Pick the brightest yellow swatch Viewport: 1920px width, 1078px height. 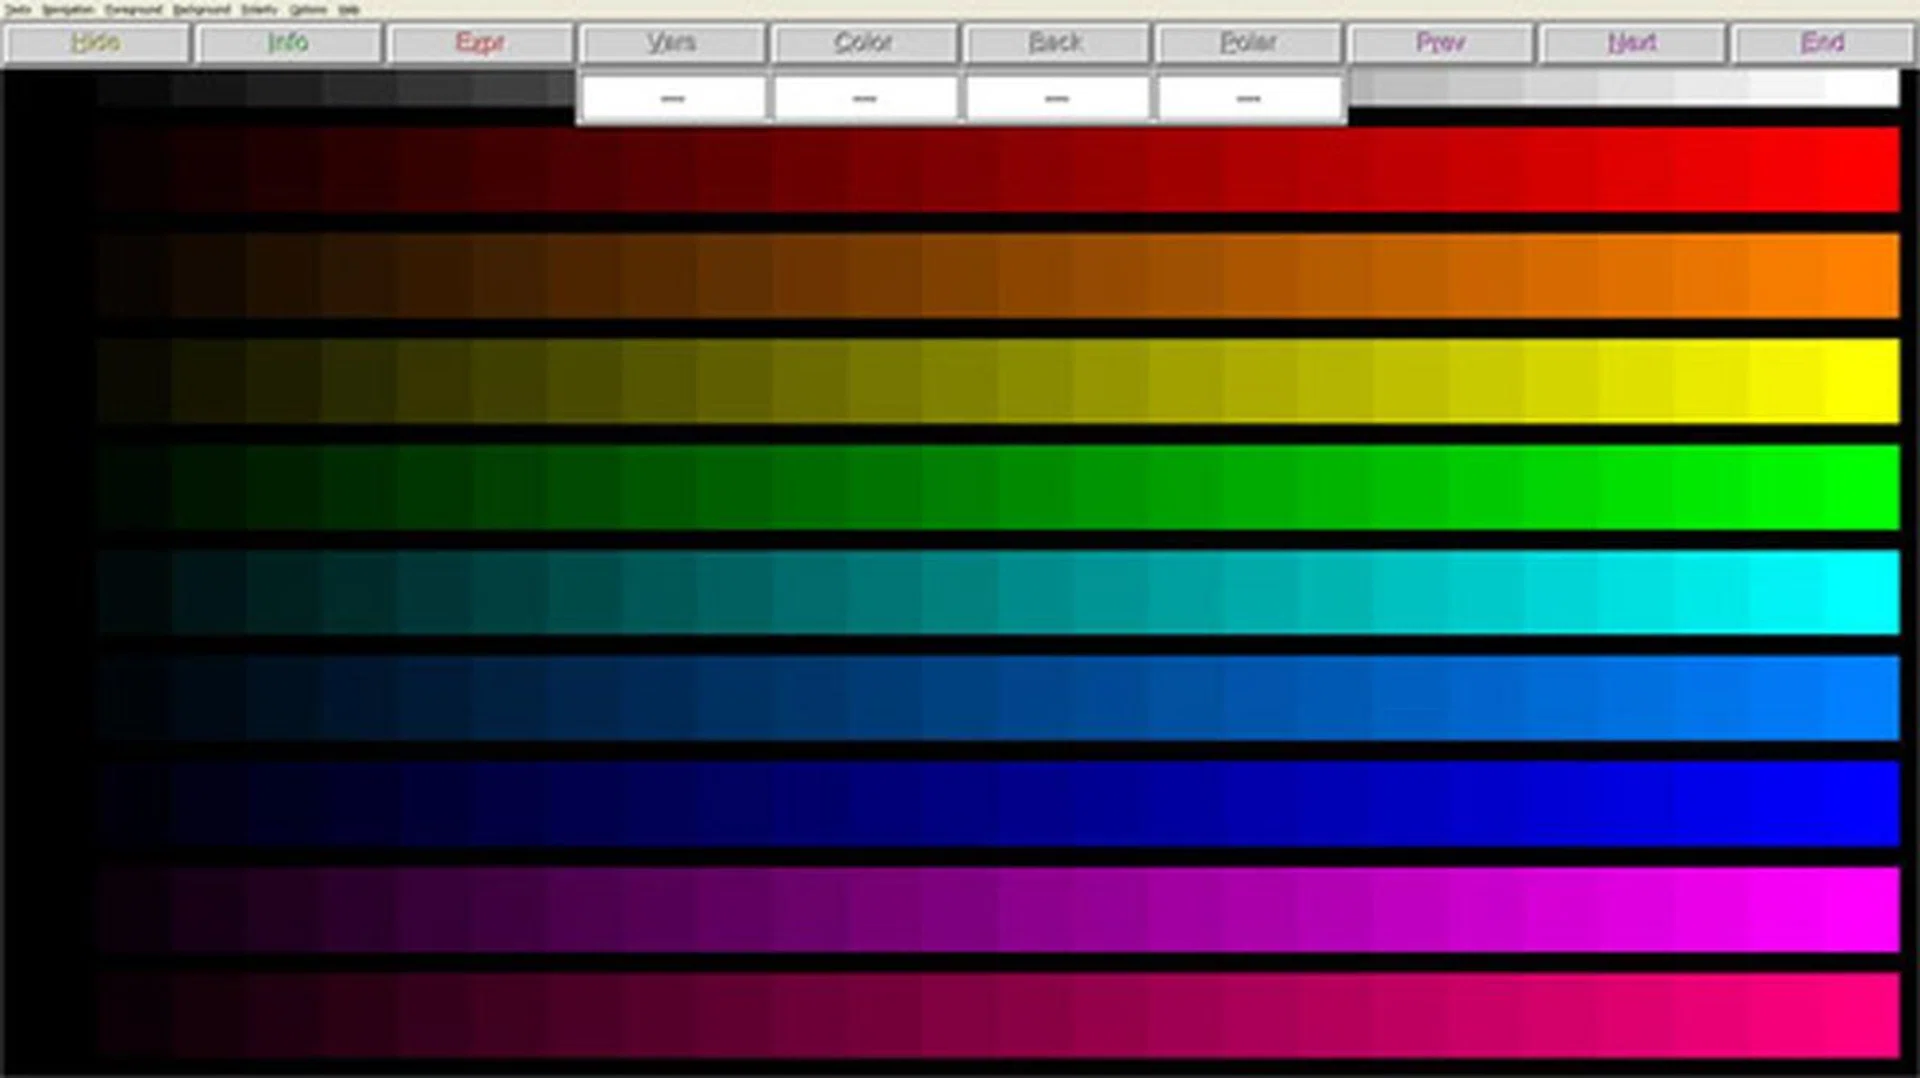click(1862, 381)
